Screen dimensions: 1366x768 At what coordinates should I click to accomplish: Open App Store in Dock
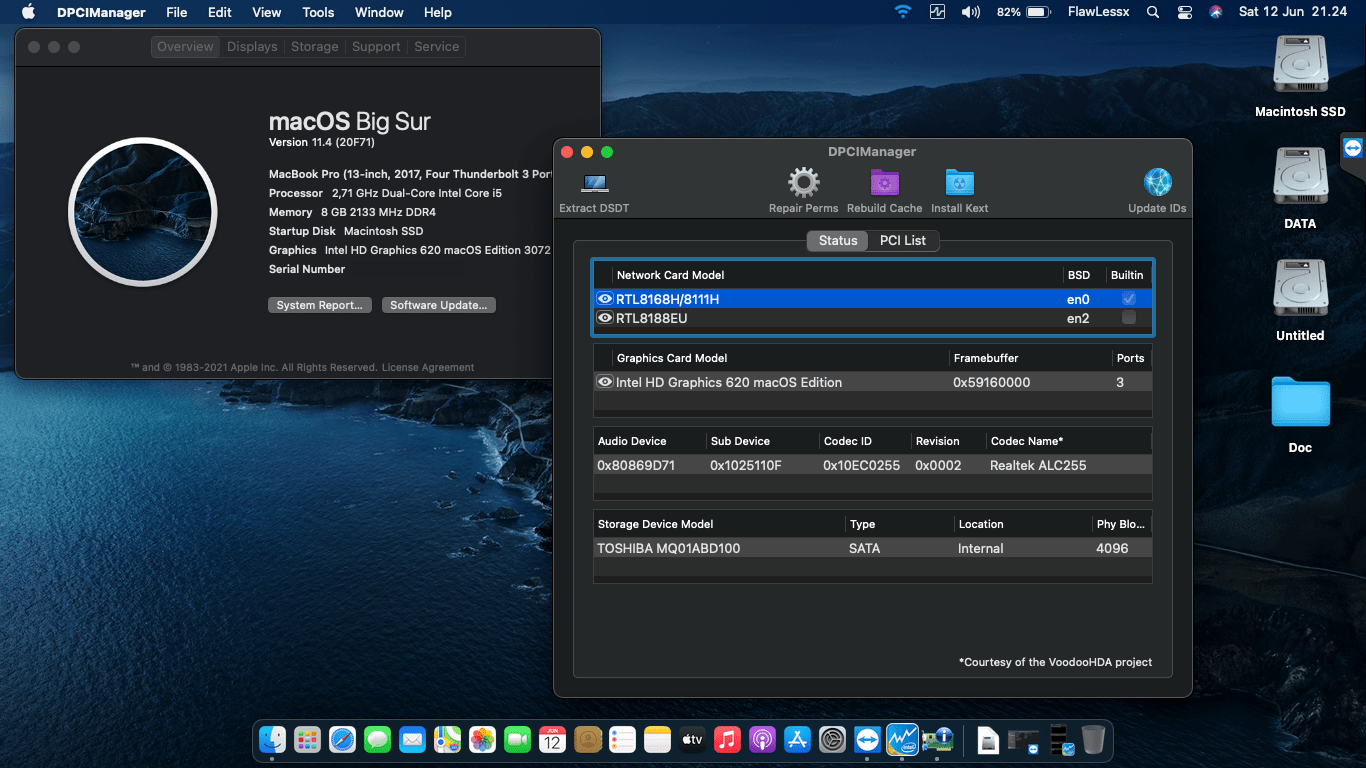(797, 740)
